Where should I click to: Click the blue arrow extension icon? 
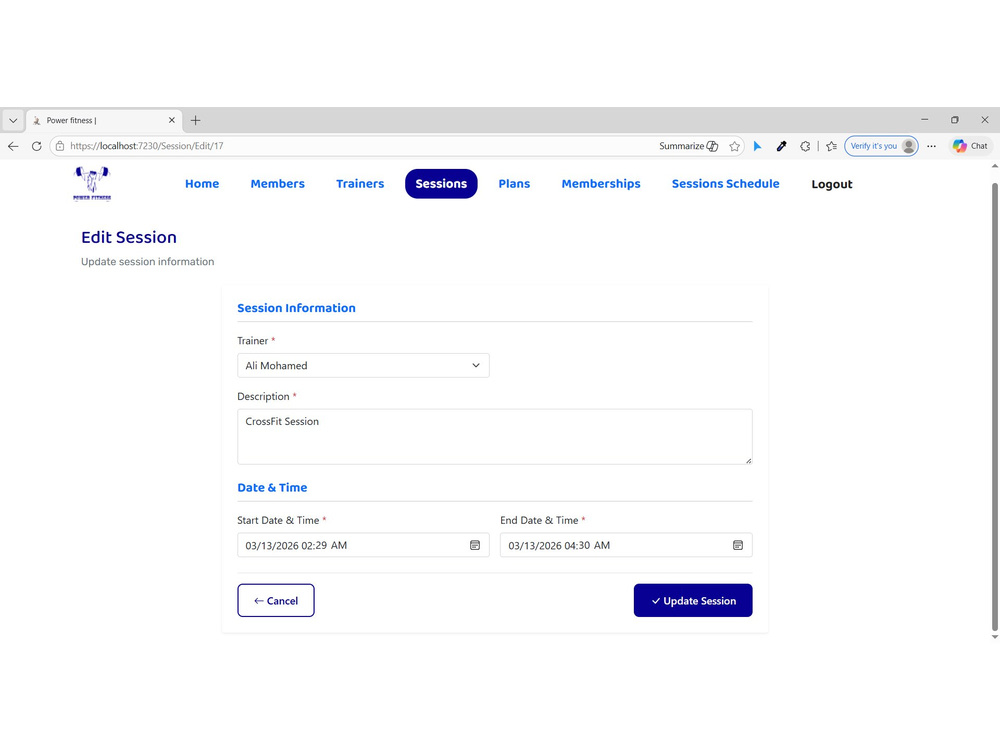click(x=758, y=146)
